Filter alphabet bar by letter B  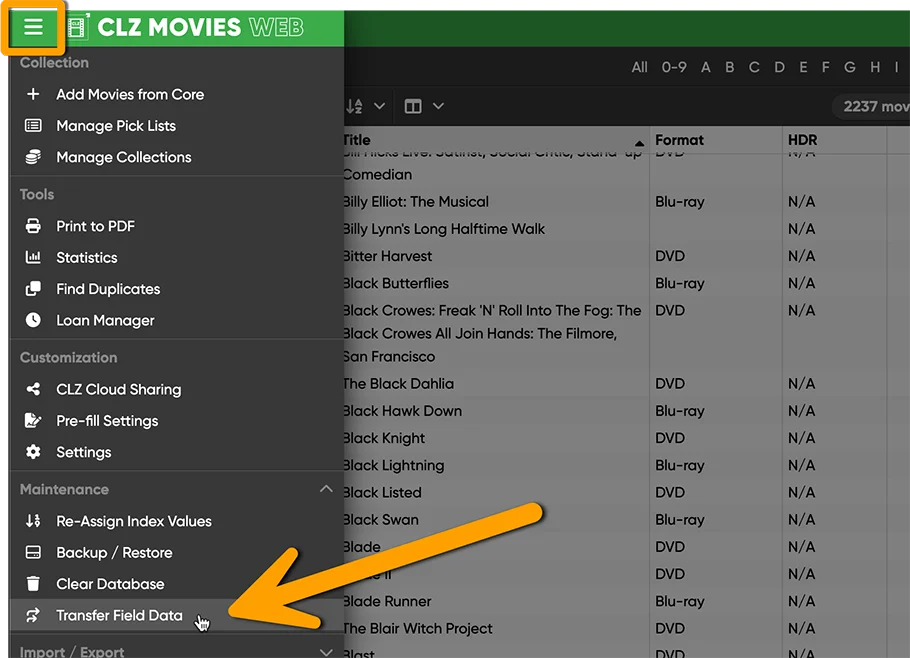pos(730,67)
